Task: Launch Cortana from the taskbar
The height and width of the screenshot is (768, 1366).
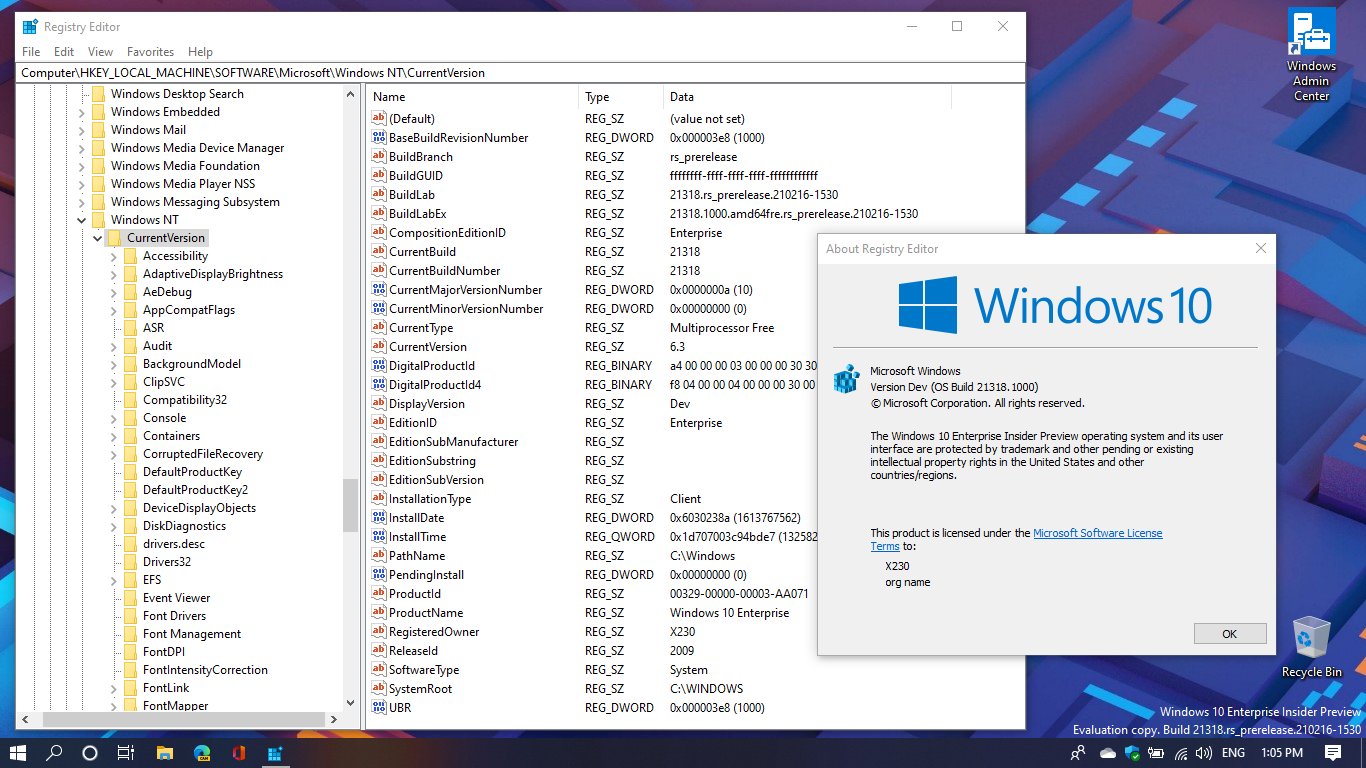Action: 90,752
